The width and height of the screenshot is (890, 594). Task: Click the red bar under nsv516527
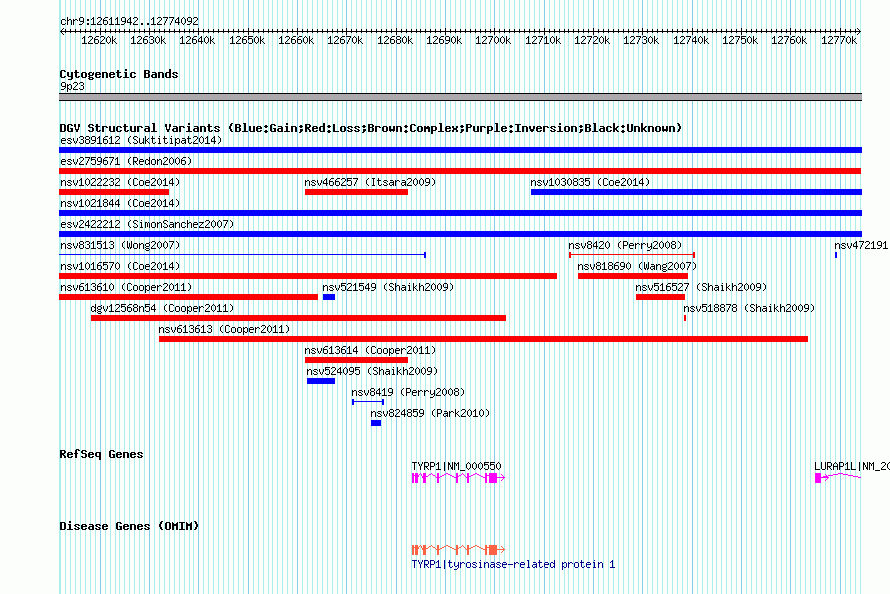pos(660,297)
